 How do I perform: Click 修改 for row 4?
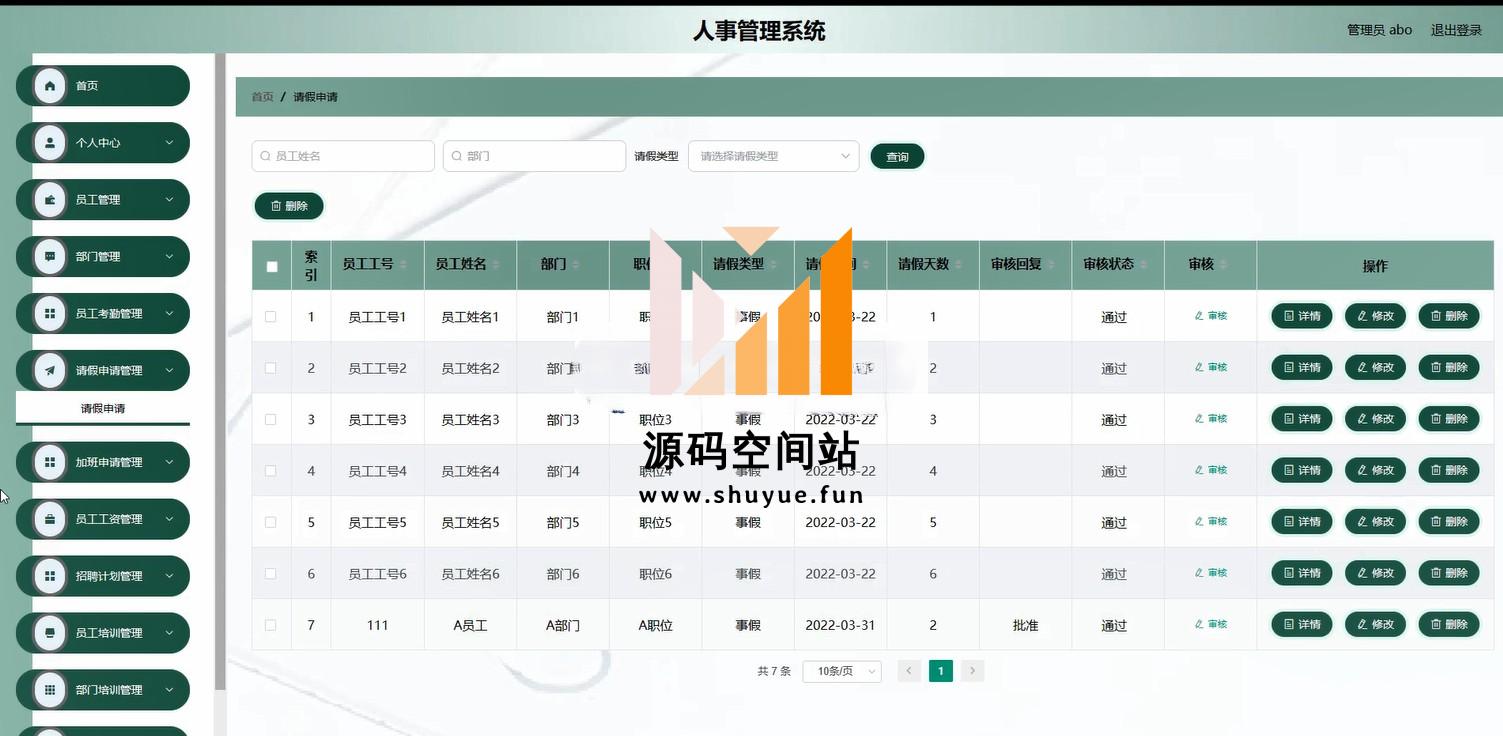[1376, 470]
